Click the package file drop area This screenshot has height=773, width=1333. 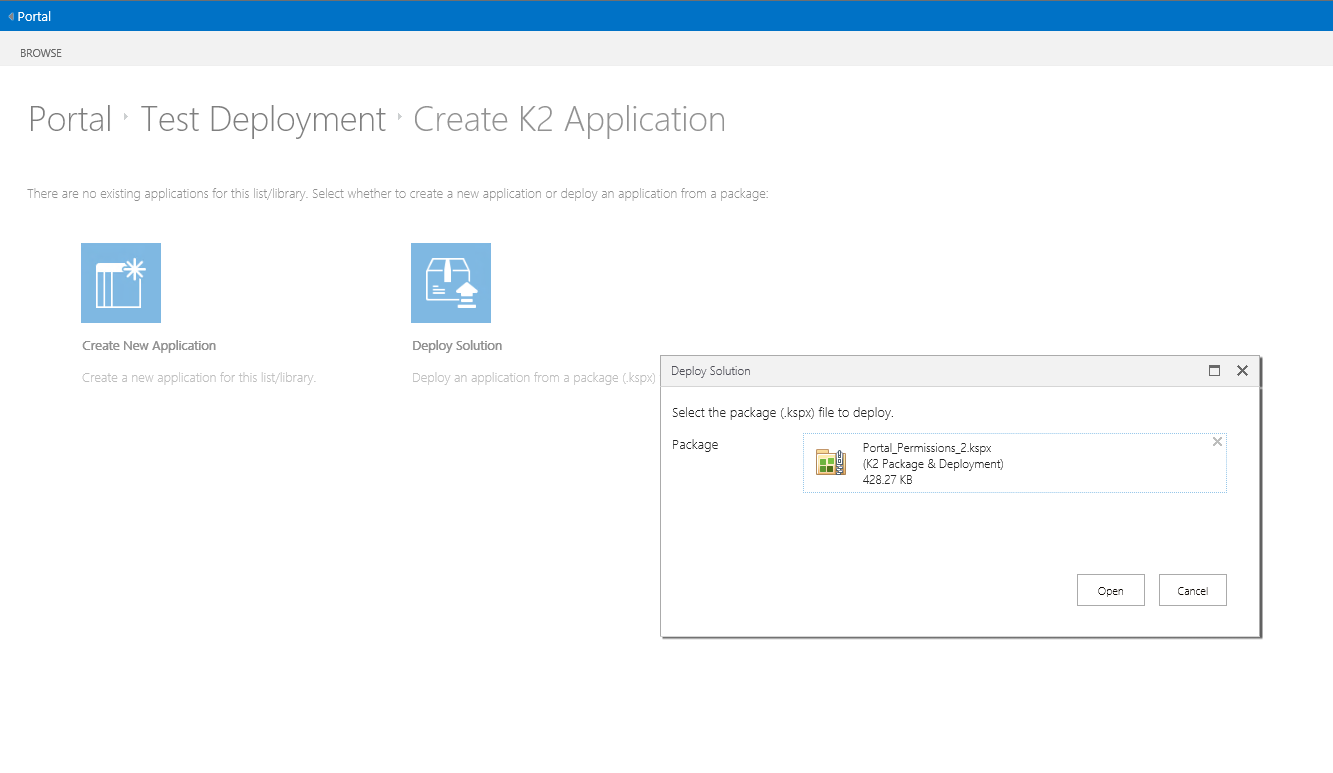(x=1015, y=463)
